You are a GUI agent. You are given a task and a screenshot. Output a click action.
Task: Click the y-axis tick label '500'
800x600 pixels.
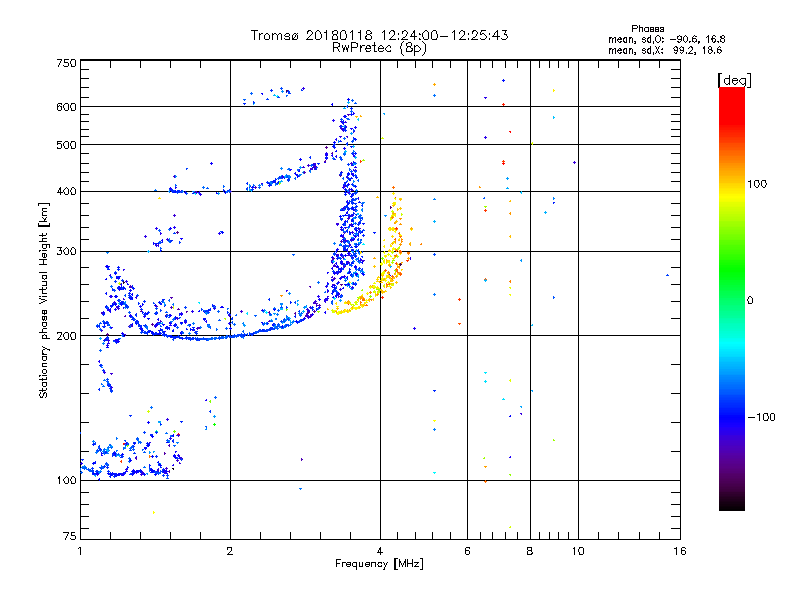pos(66,145)
